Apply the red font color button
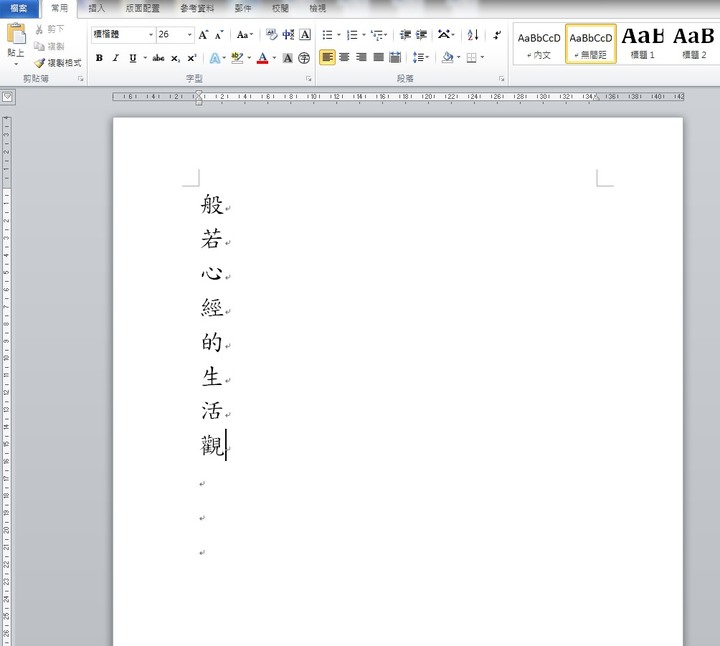This screenshot has height=646, width=720. [x=262, y=58]
